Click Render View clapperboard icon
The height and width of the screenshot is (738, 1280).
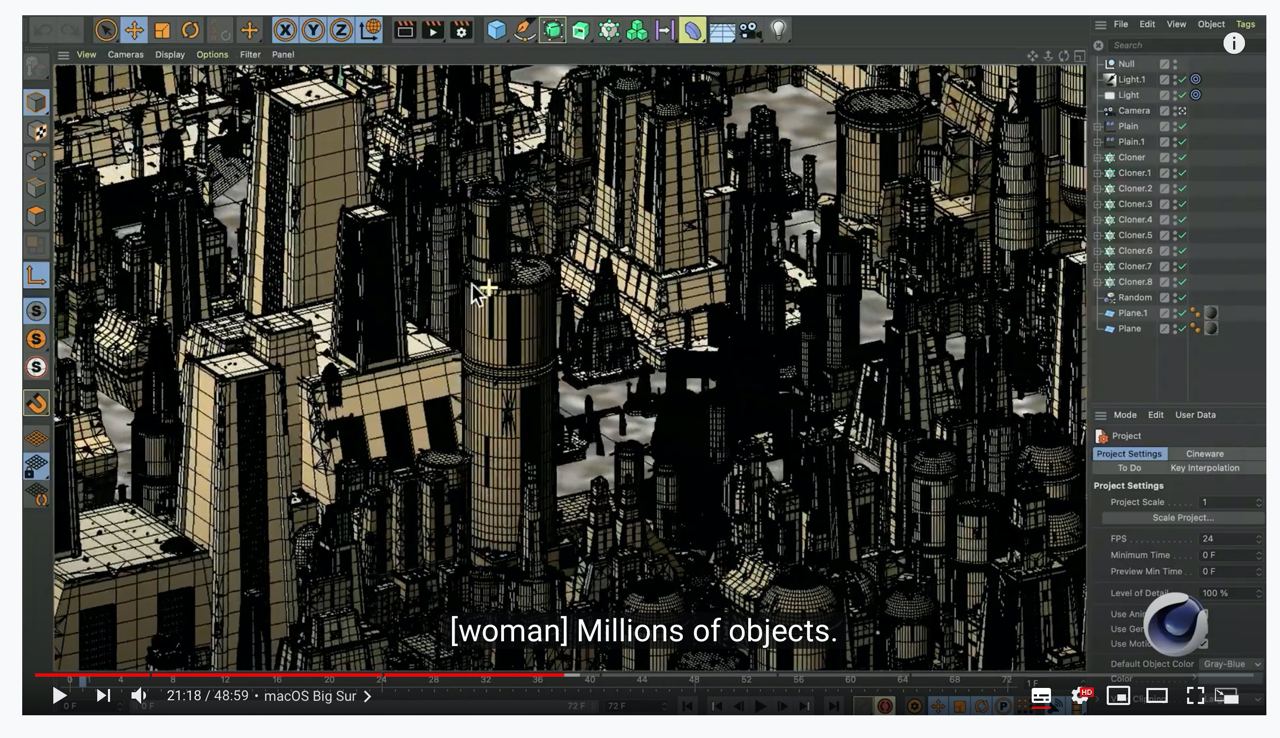point(405,30)
